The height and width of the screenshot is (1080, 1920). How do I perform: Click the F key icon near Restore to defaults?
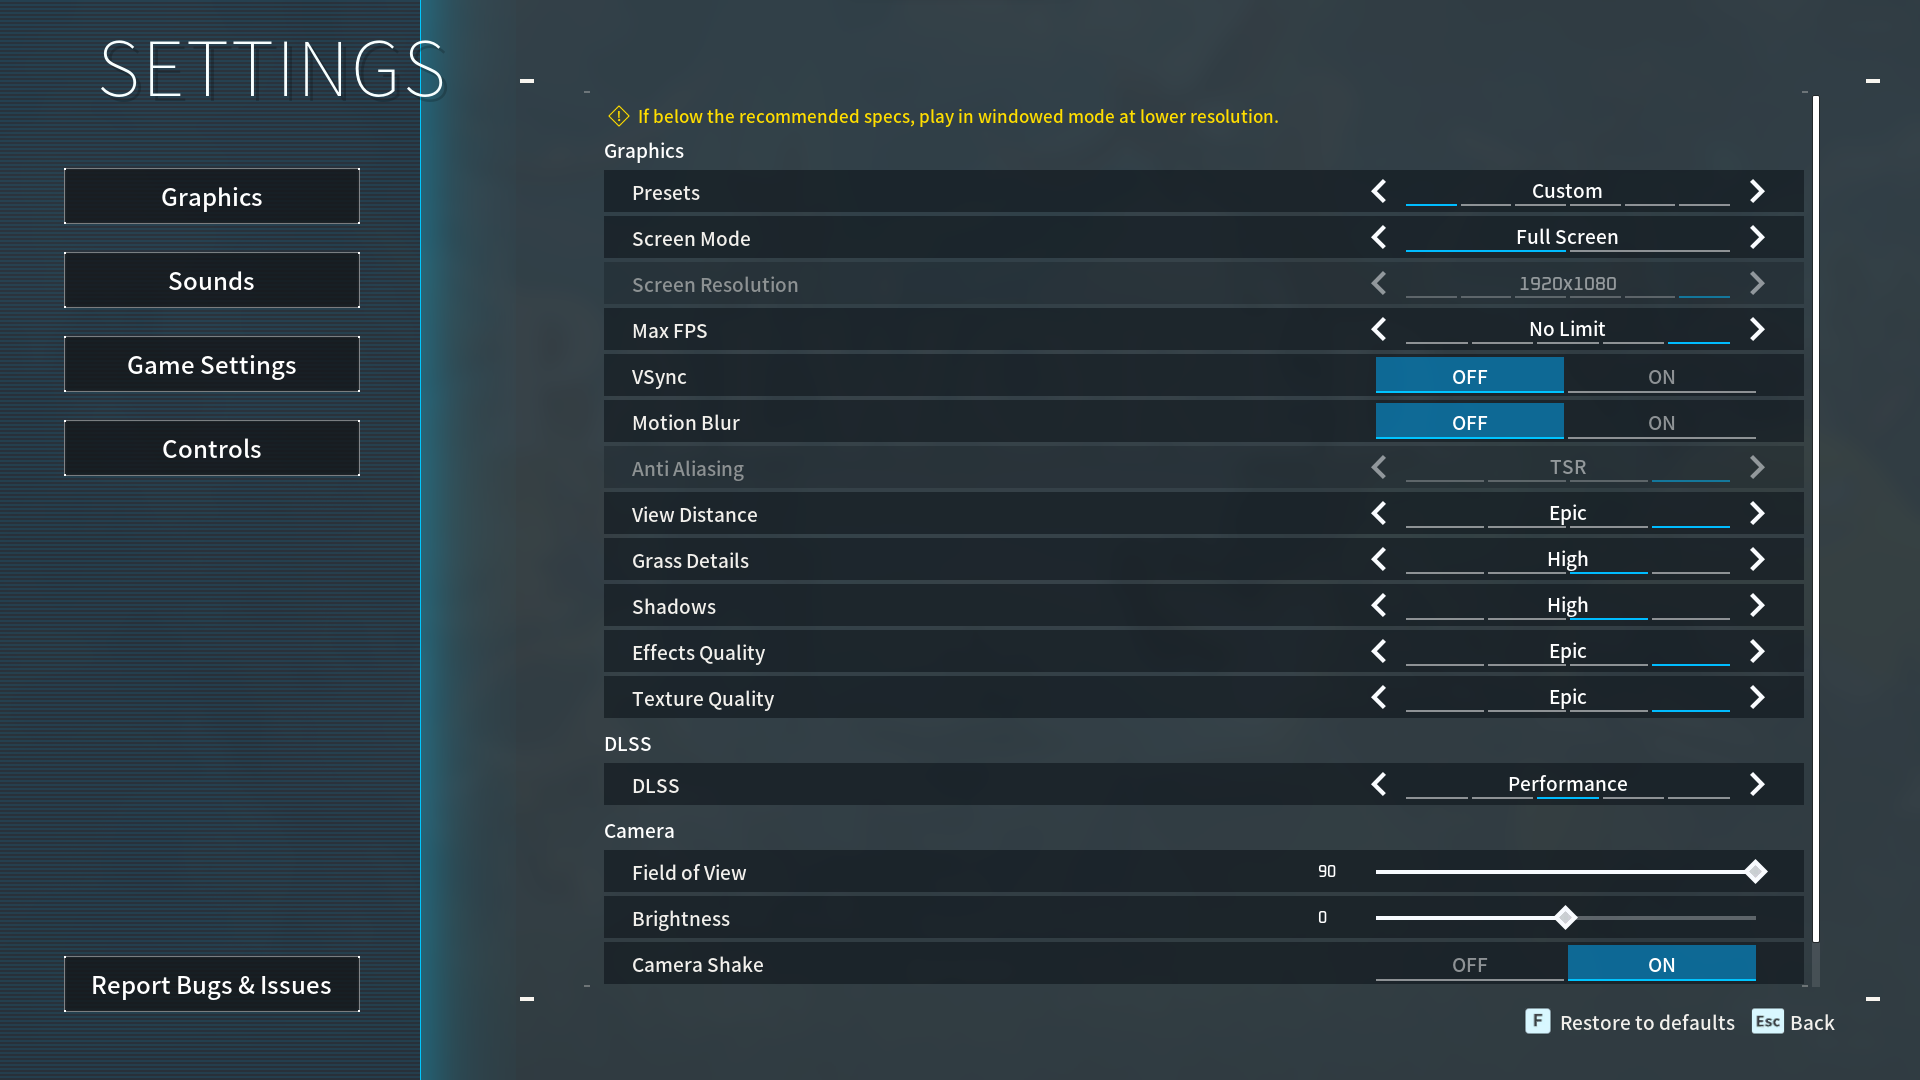tap(1537, 1022)
